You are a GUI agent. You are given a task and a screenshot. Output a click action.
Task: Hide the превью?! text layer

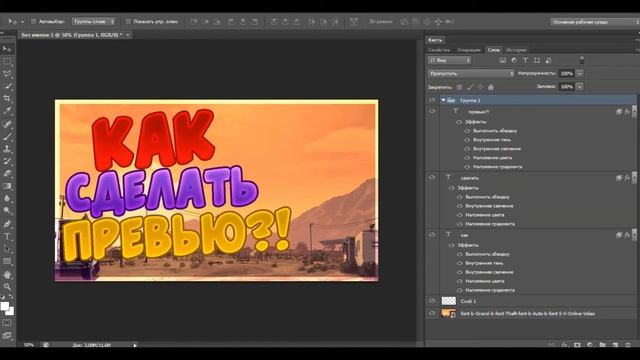(x=432, y=111)
